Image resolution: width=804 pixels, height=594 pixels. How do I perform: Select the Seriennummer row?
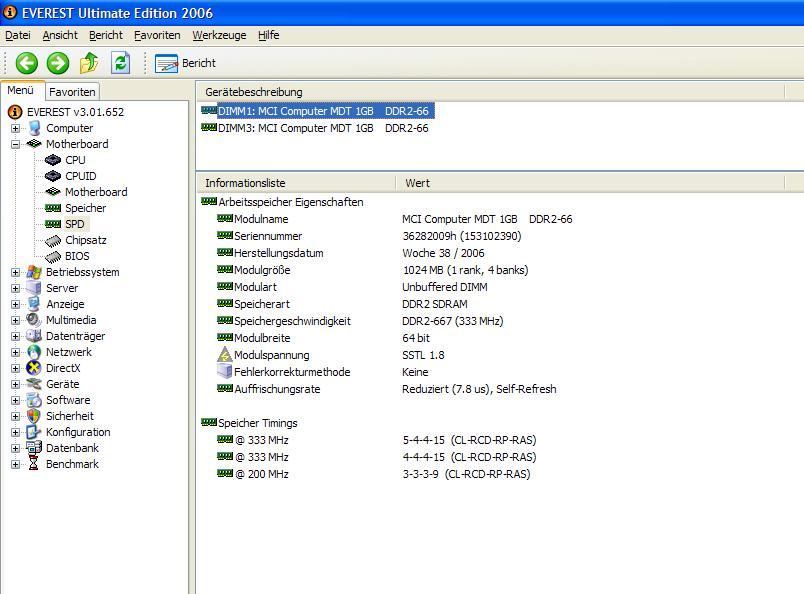pos(369,236)
